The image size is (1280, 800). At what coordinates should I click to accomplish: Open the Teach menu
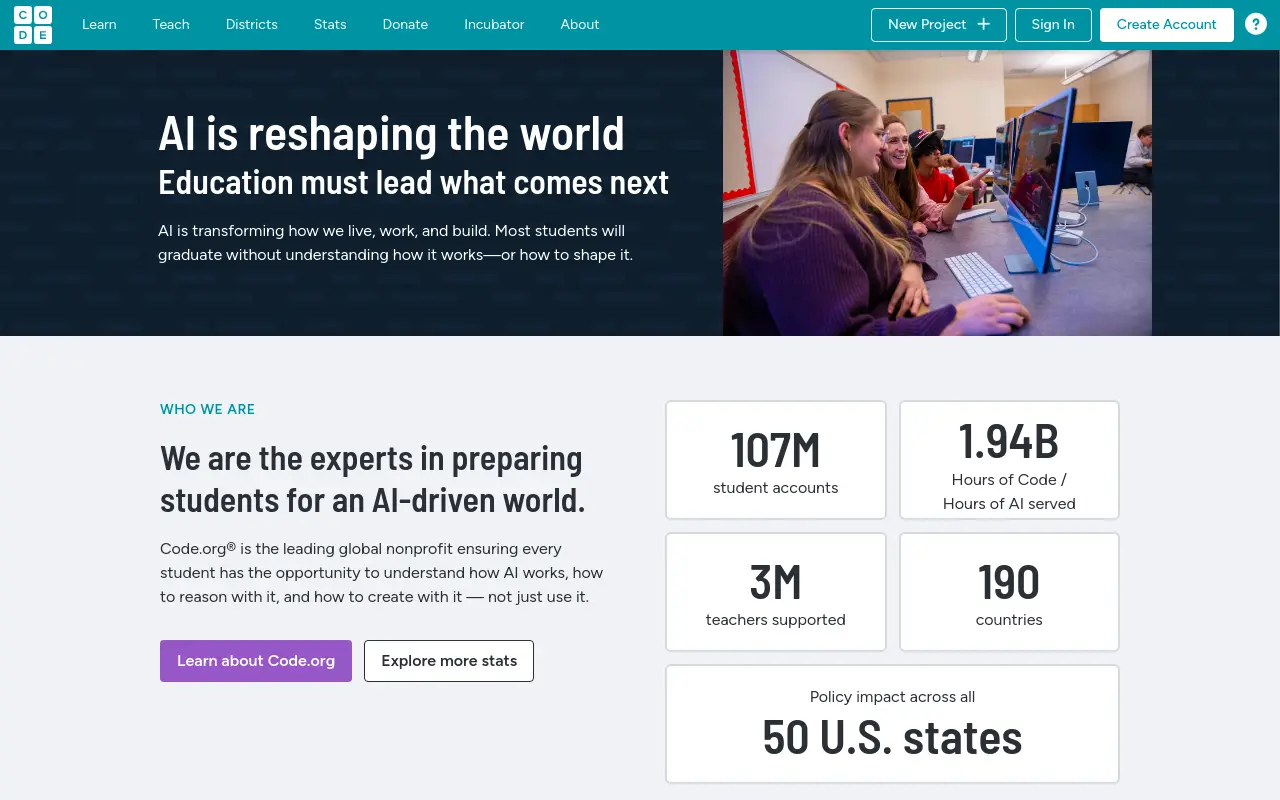171,24
